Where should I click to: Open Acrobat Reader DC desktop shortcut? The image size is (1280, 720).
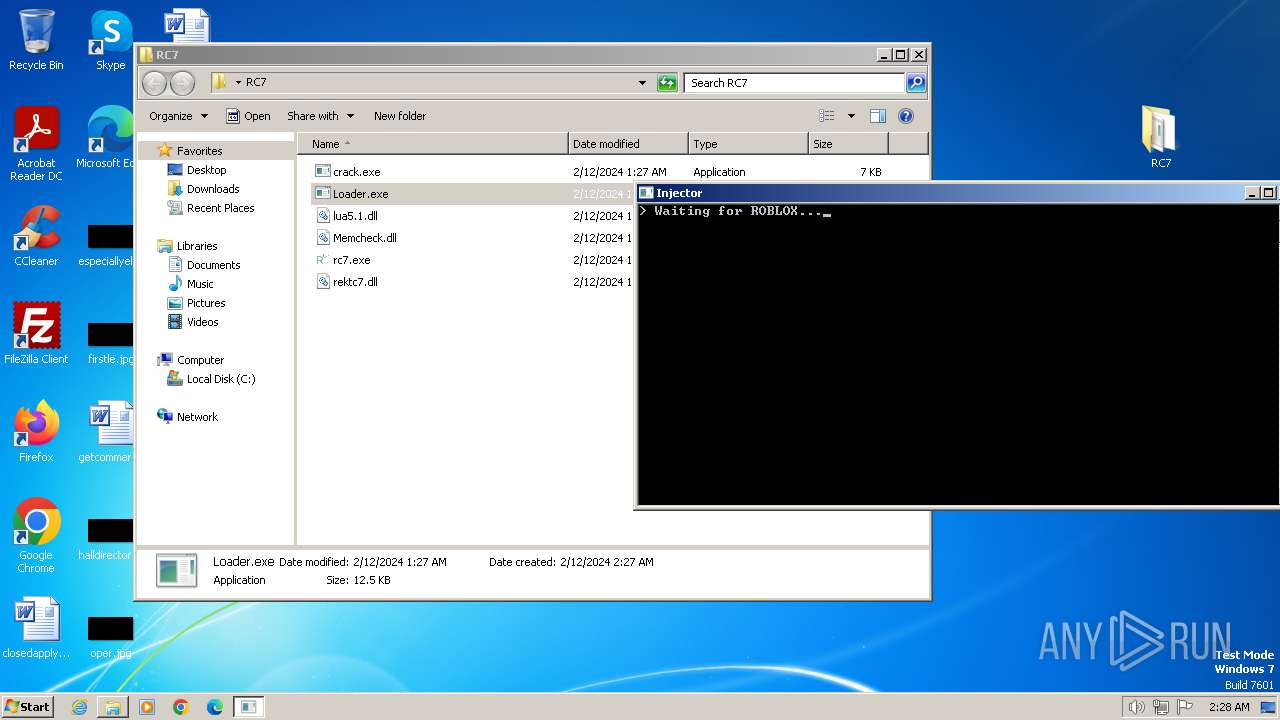click(x=36, y=143)
